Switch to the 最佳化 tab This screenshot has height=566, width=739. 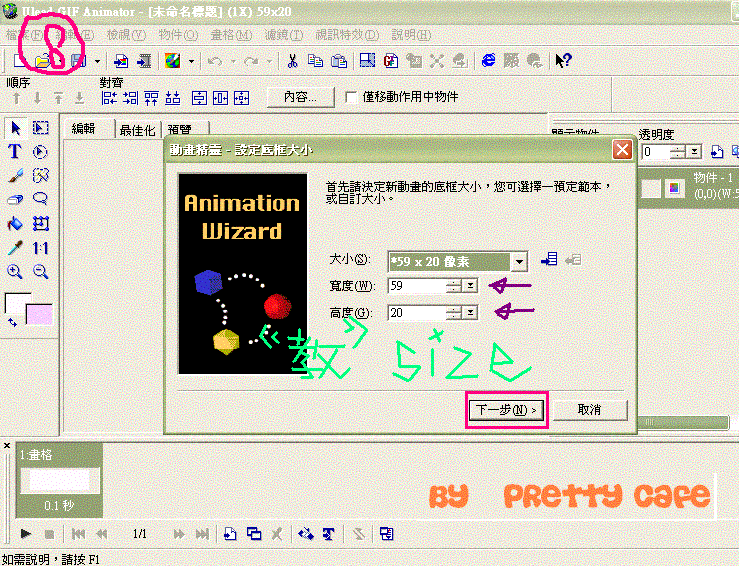137,130
